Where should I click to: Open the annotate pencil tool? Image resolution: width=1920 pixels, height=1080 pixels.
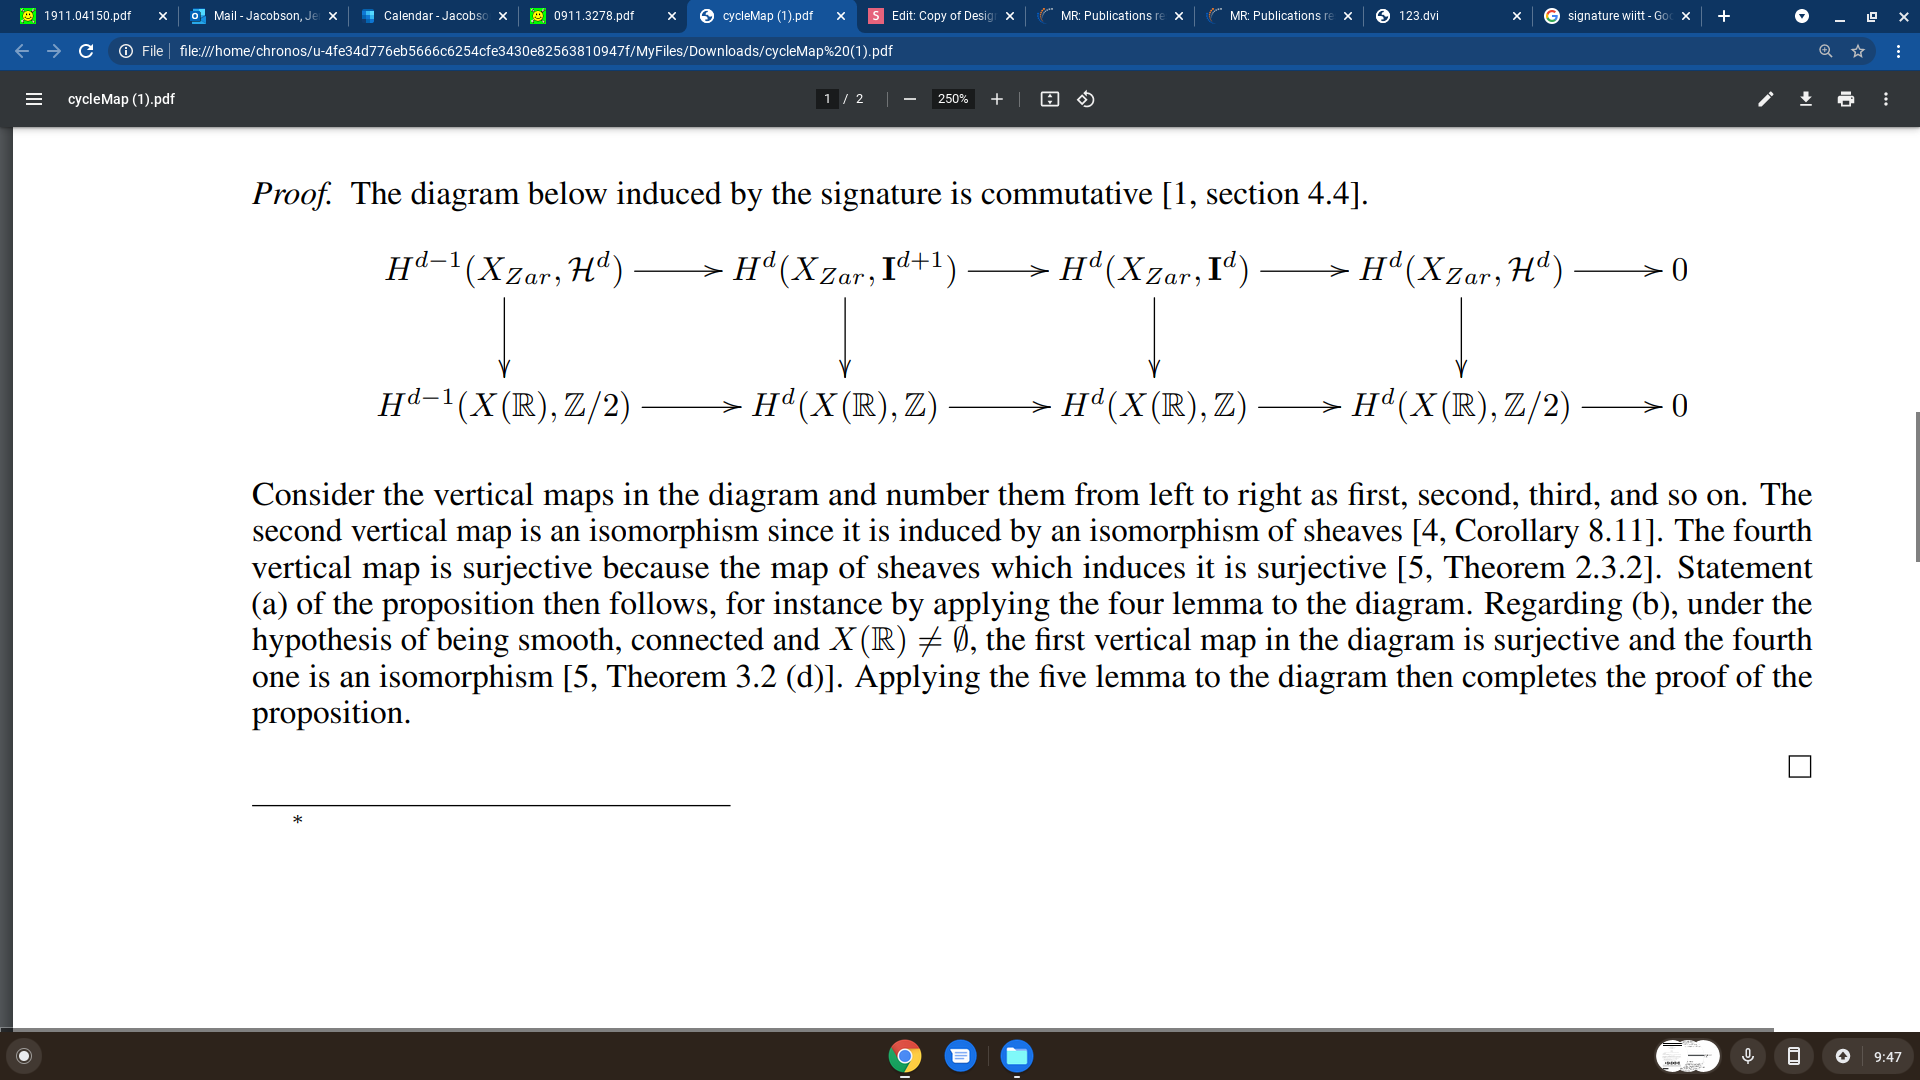tap(1765, 99)
